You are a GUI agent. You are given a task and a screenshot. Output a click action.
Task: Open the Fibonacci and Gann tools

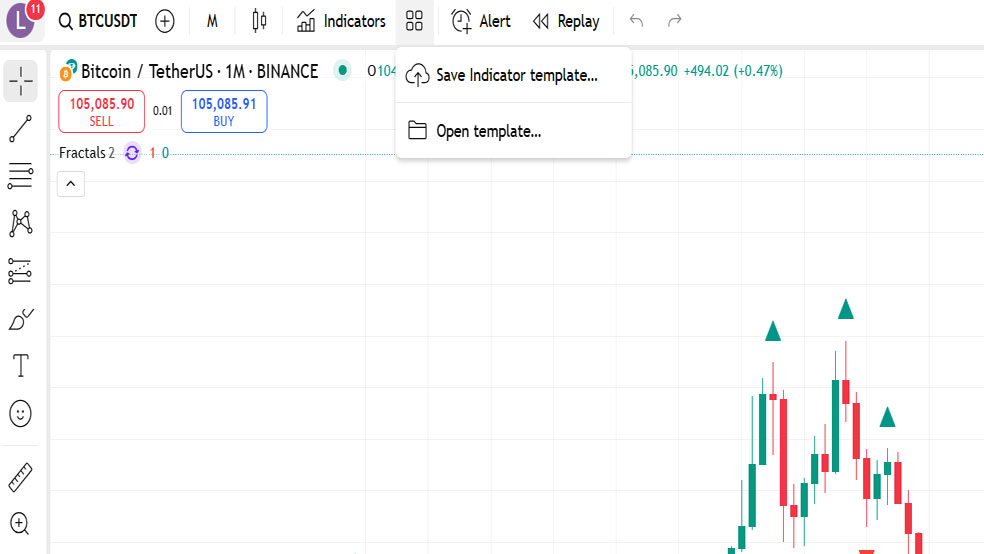coord(20,176)
